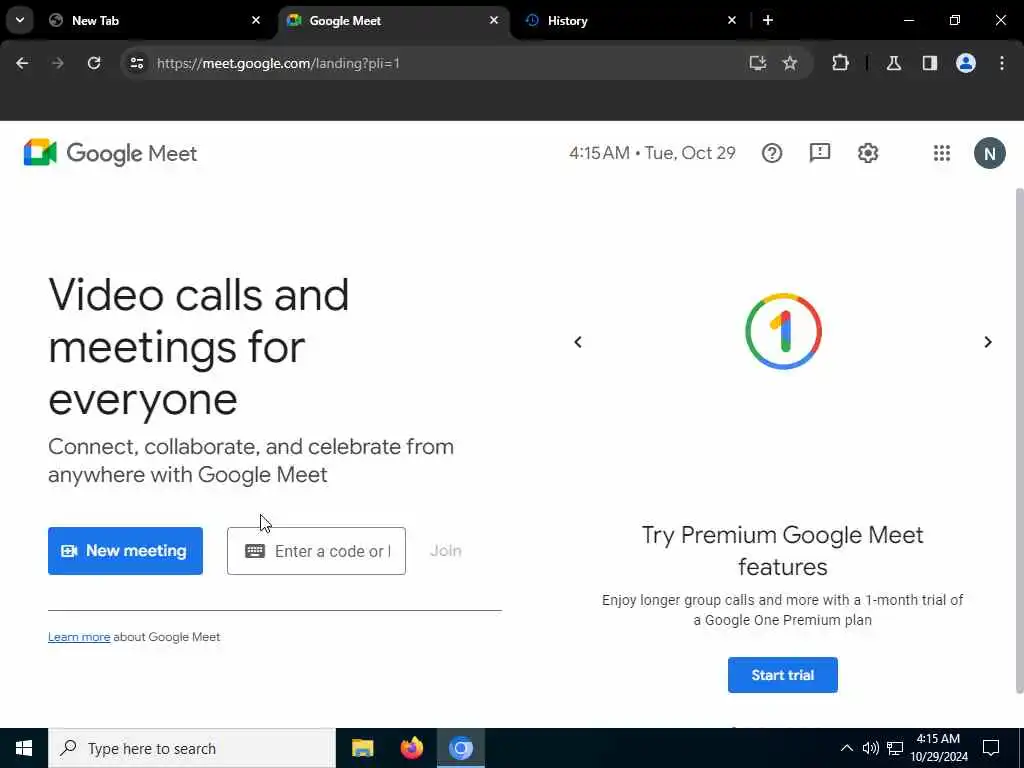Open Chrome Labs flask icon
The height and width of the screenshot is (768, 1024).
[893, 63]
